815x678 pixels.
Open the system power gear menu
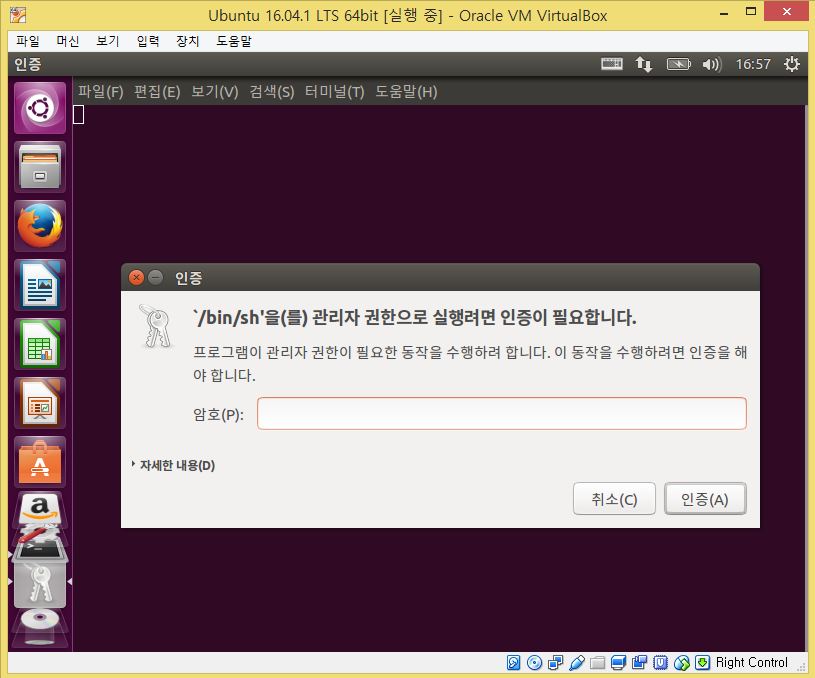(791, 64)
